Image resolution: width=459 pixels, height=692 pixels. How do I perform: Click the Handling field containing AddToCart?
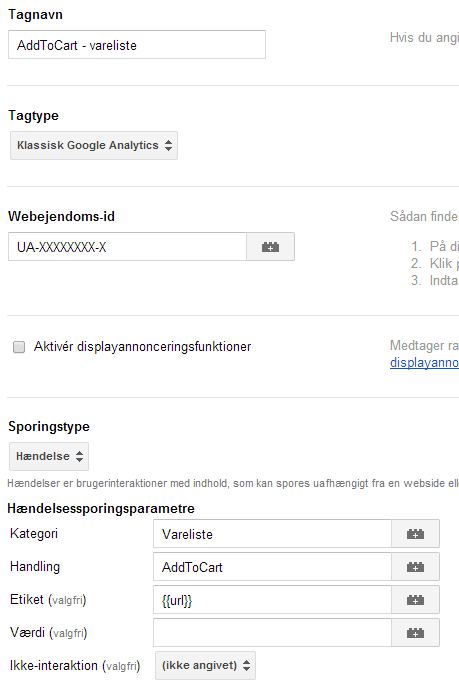(x=272, y=567)
